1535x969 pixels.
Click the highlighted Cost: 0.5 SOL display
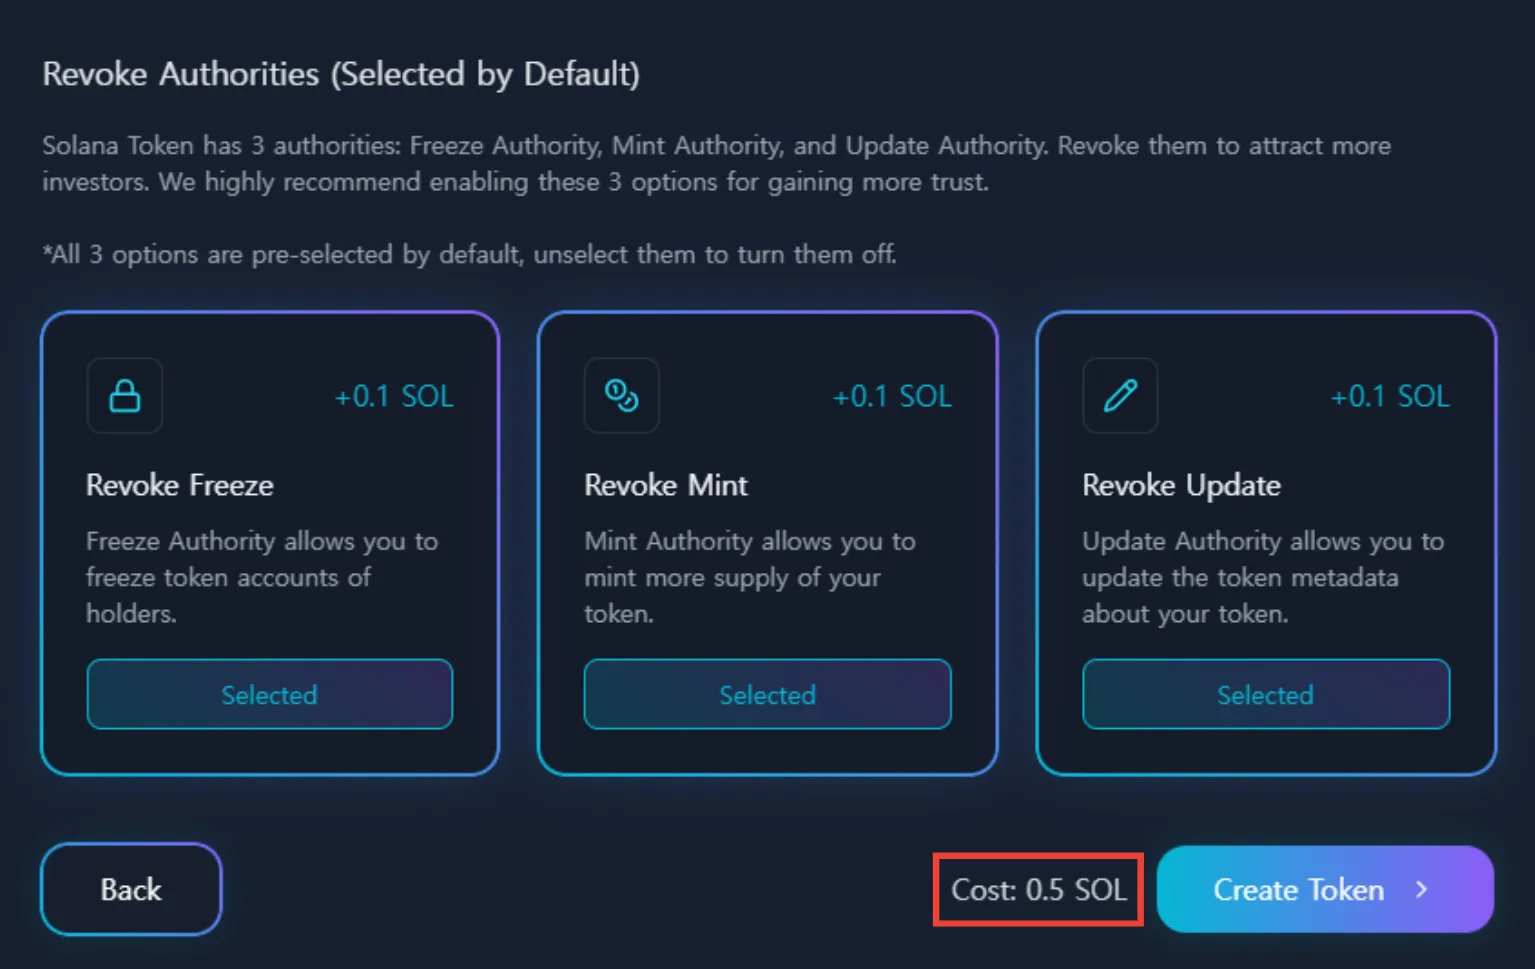coord(1037,889)
